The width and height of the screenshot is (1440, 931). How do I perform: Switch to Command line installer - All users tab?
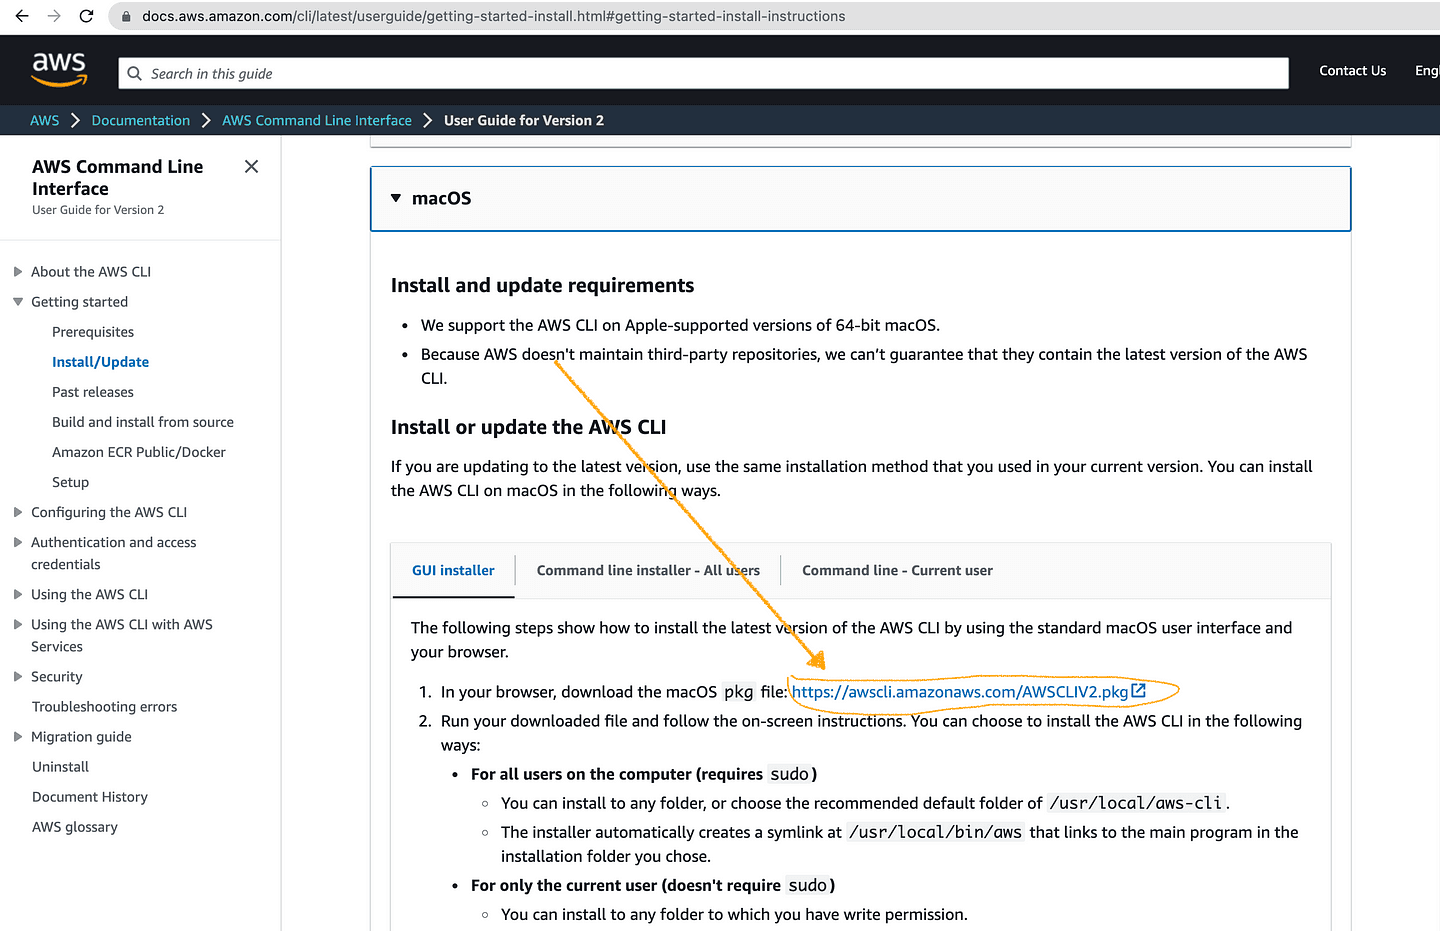tap(648, 570)
